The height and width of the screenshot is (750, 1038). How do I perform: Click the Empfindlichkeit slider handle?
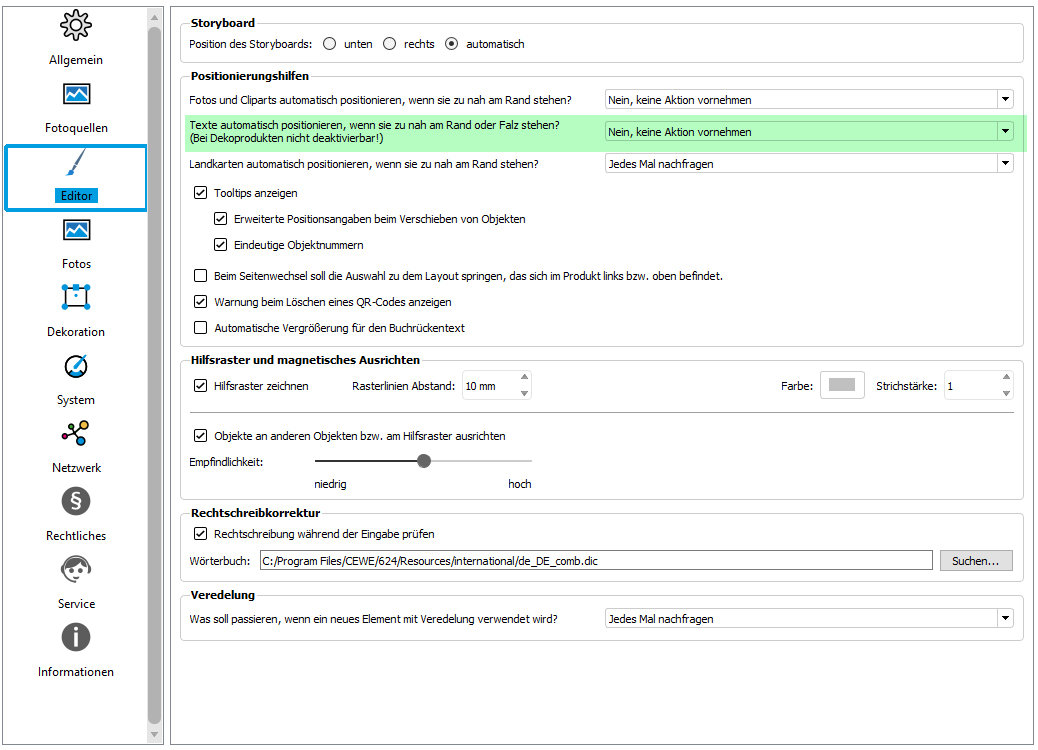(424, 461)
